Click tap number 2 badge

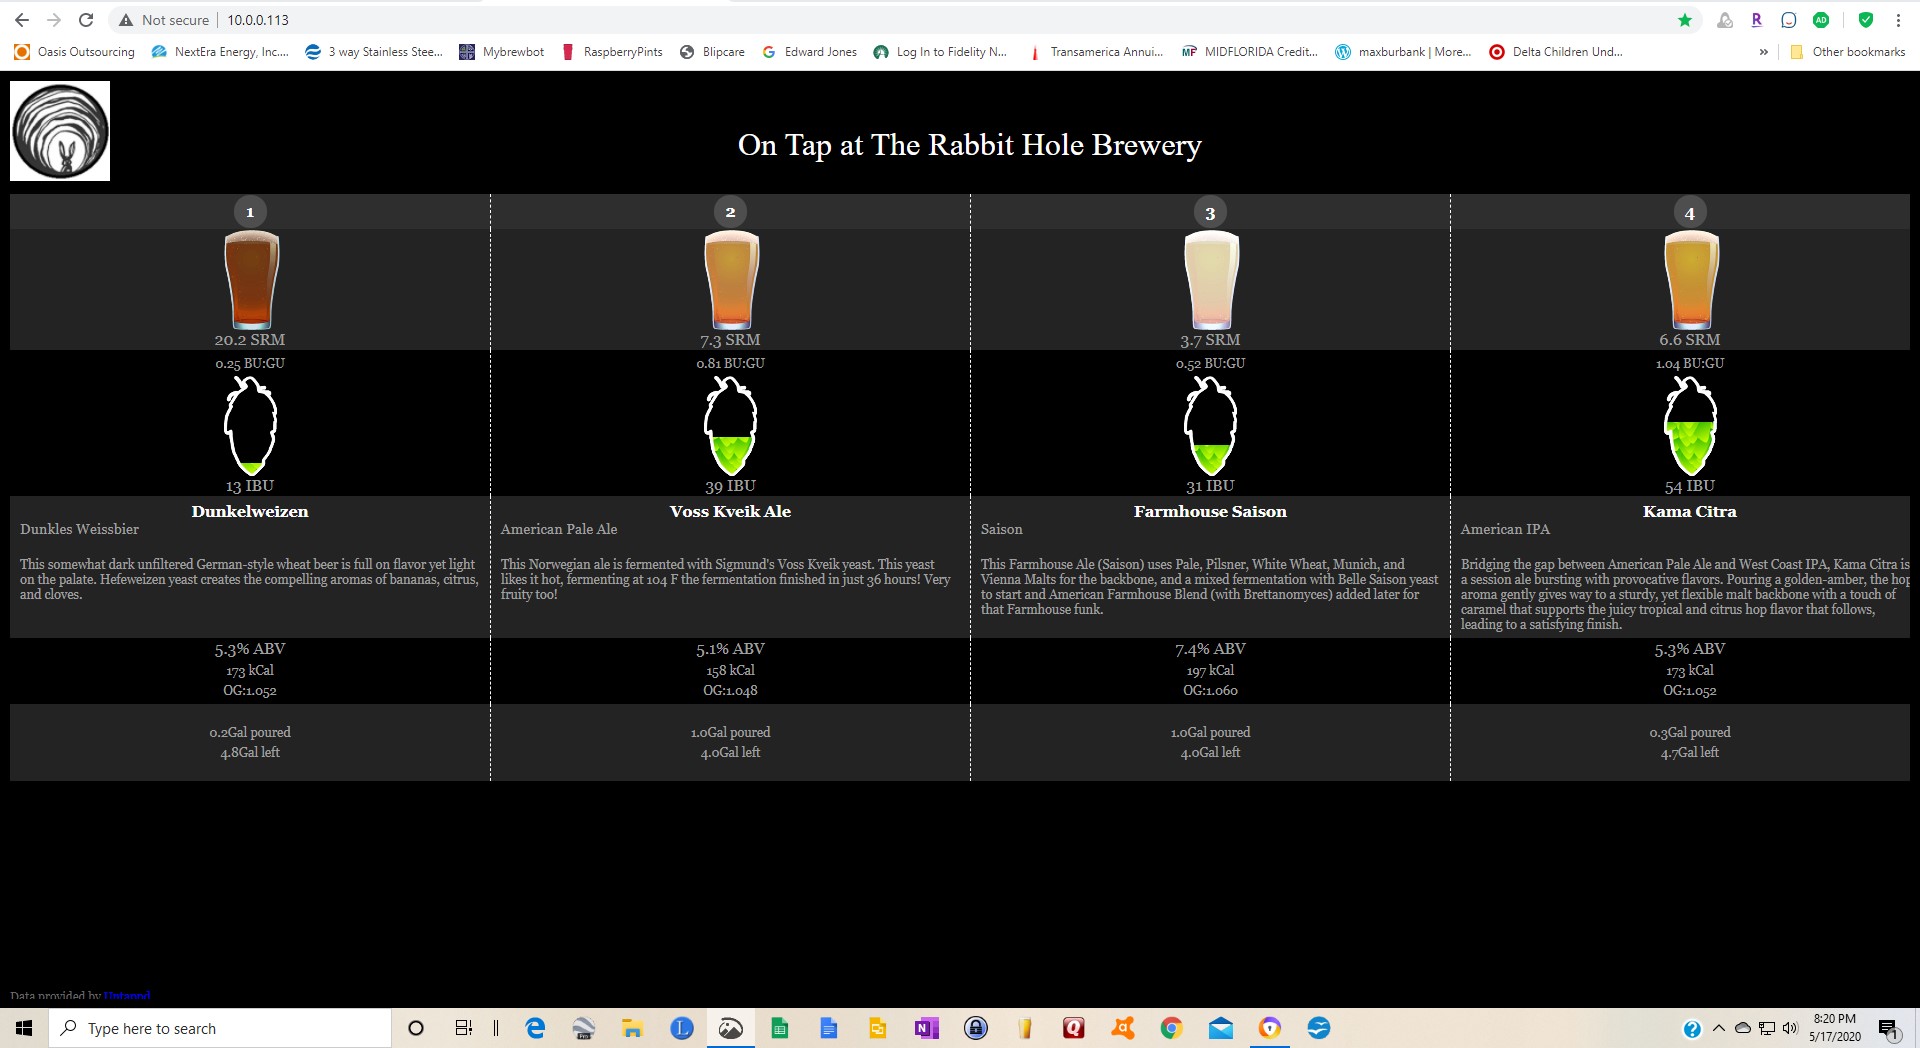click(730, 212)
